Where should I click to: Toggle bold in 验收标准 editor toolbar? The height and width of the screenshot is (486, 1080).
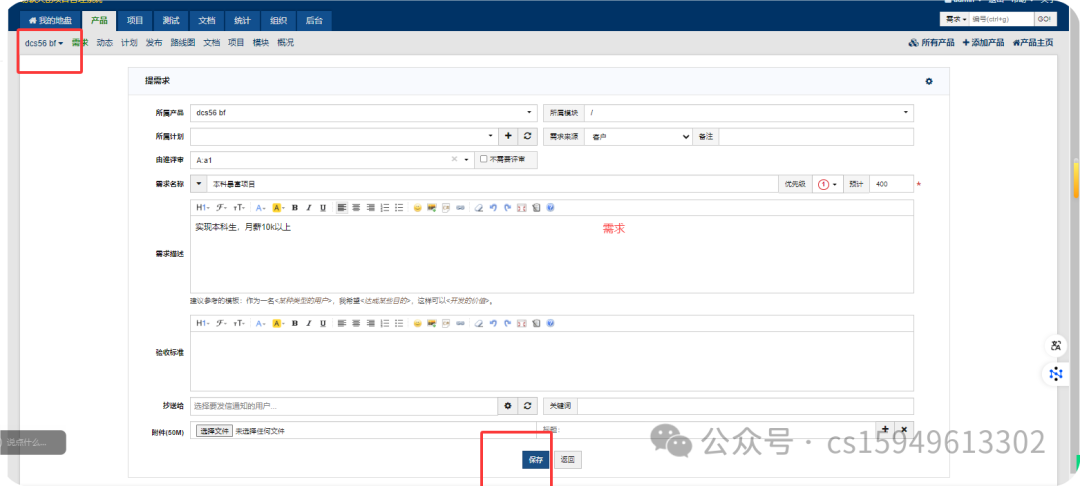click(295, 323)
